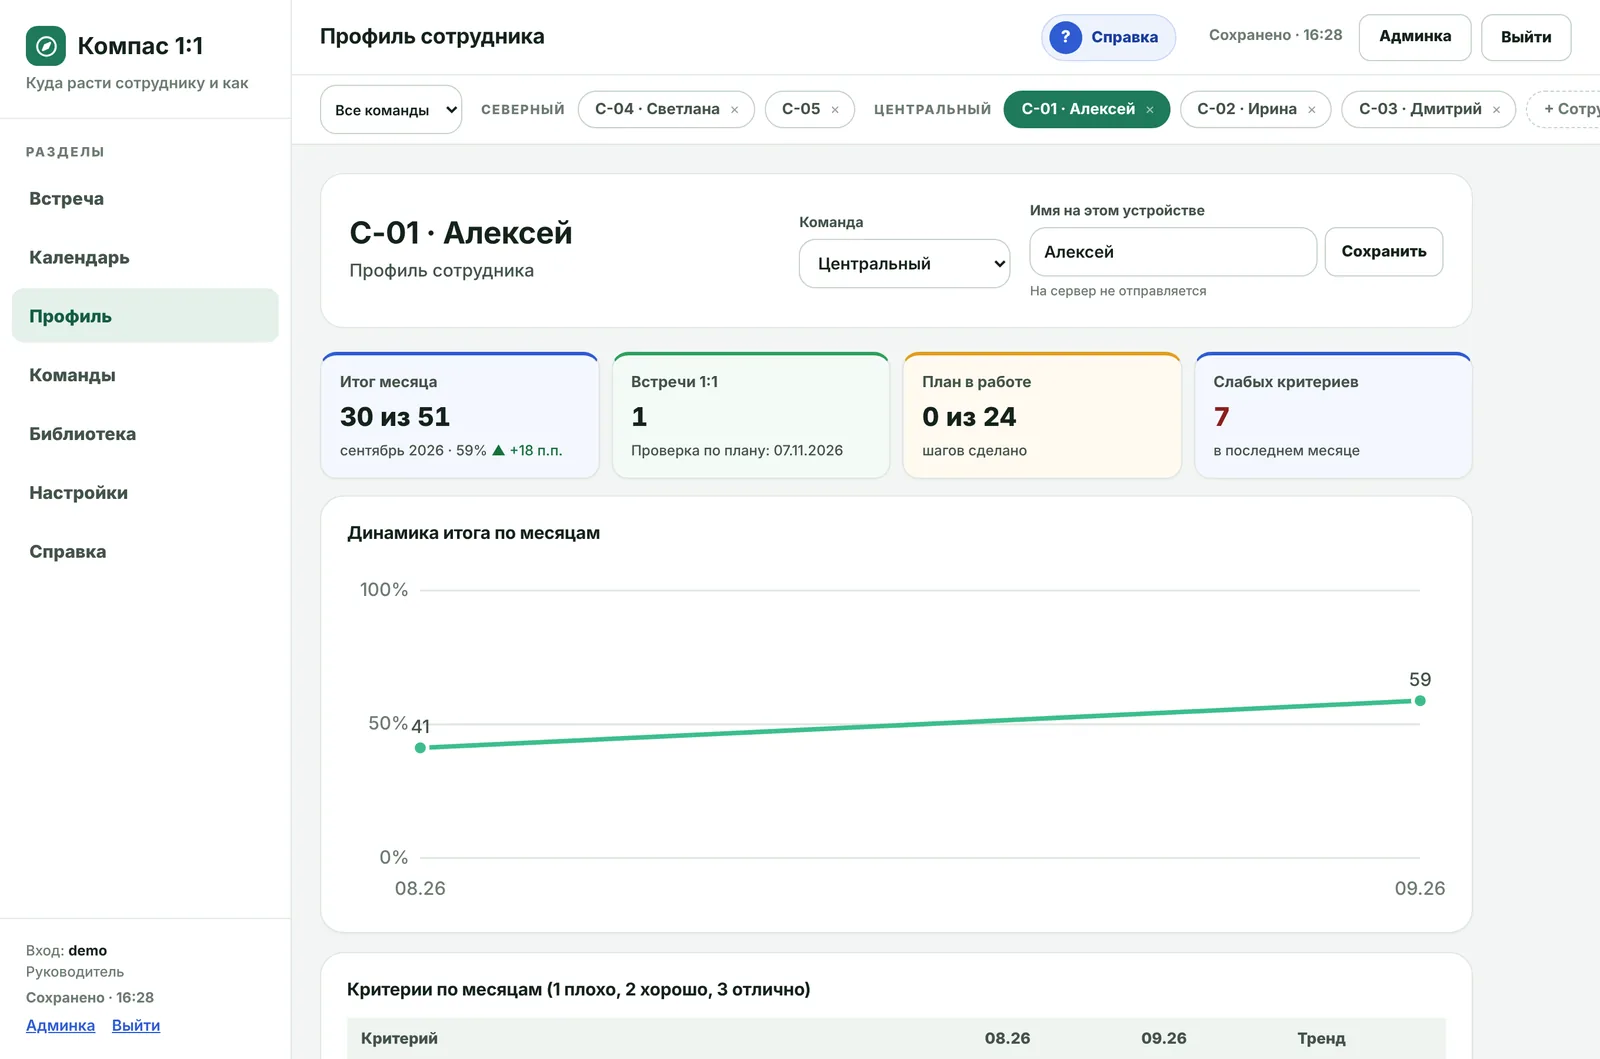The width and height of the screenshot is (1600, 1059).
Task: Click the Тренд column header
Action: (x=1321, y=1039)
